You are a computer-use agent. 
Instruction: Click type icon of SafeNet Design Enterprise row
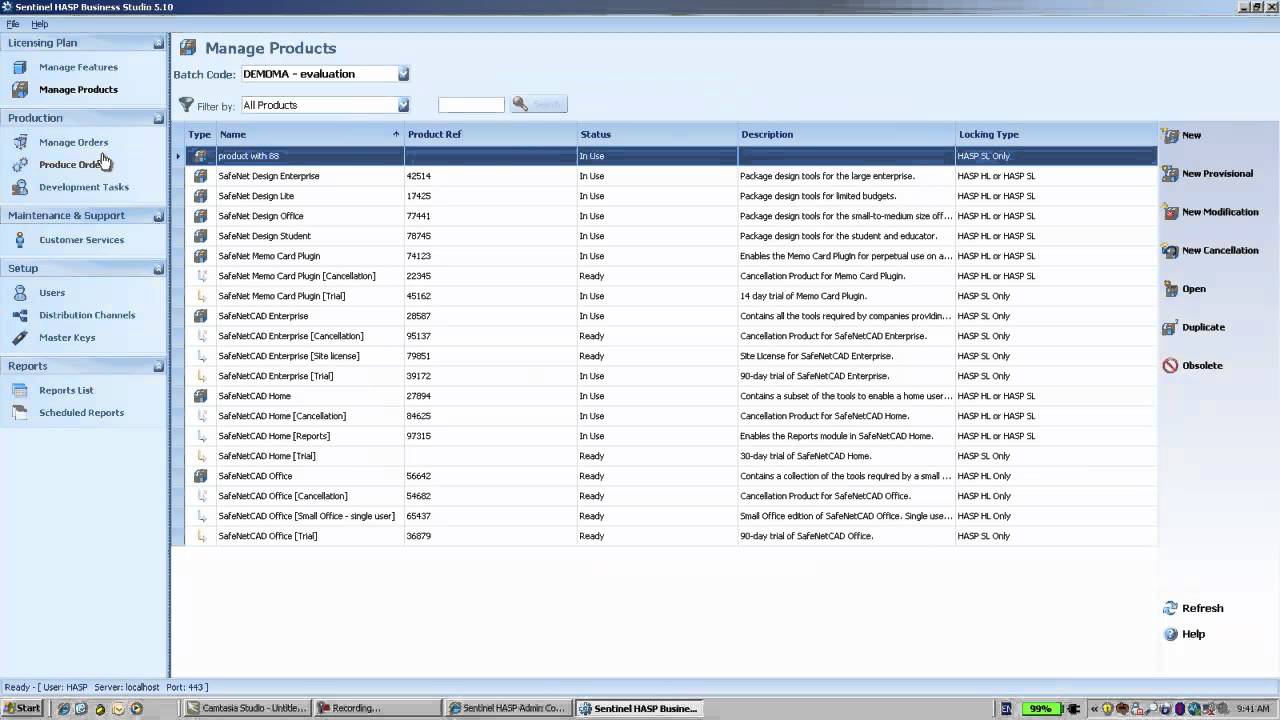click(200, 176)
